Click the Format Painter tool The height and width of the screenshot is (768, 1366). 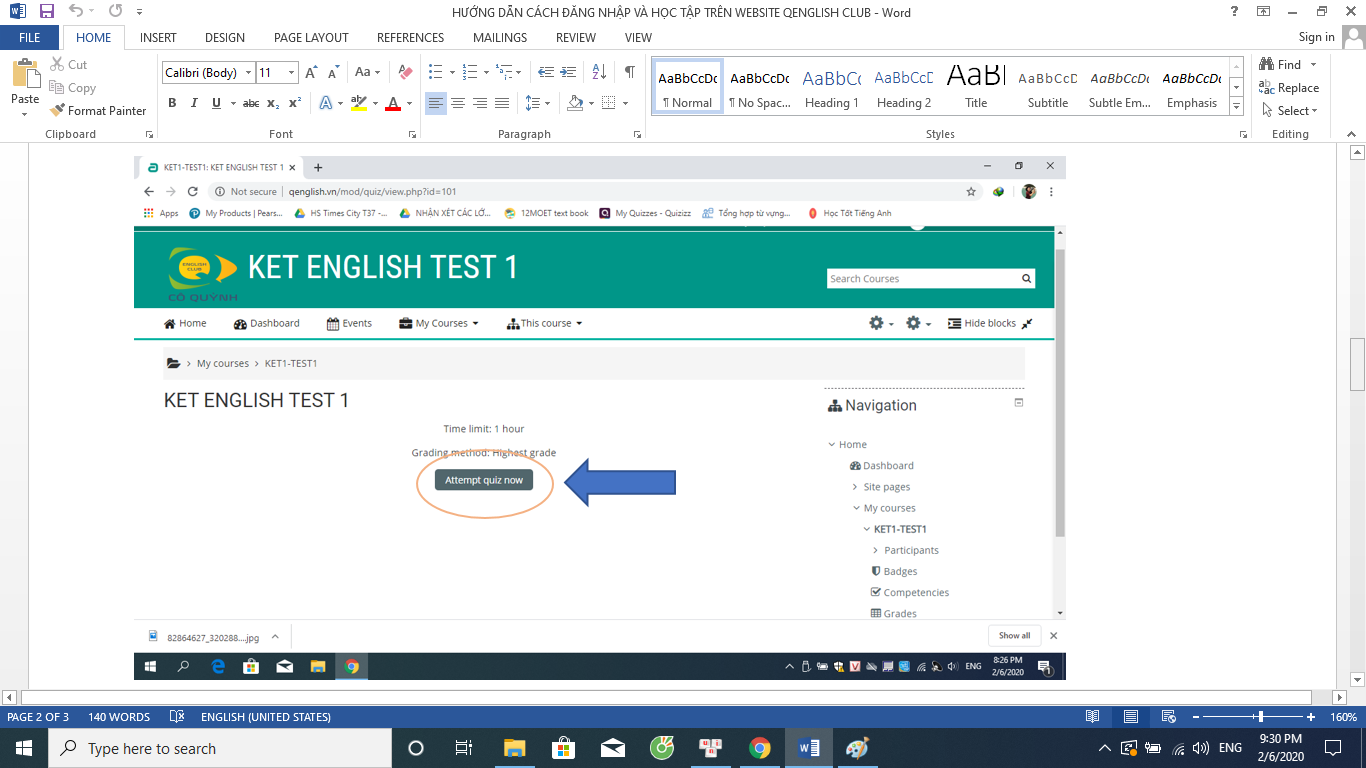tap(98, 111)
